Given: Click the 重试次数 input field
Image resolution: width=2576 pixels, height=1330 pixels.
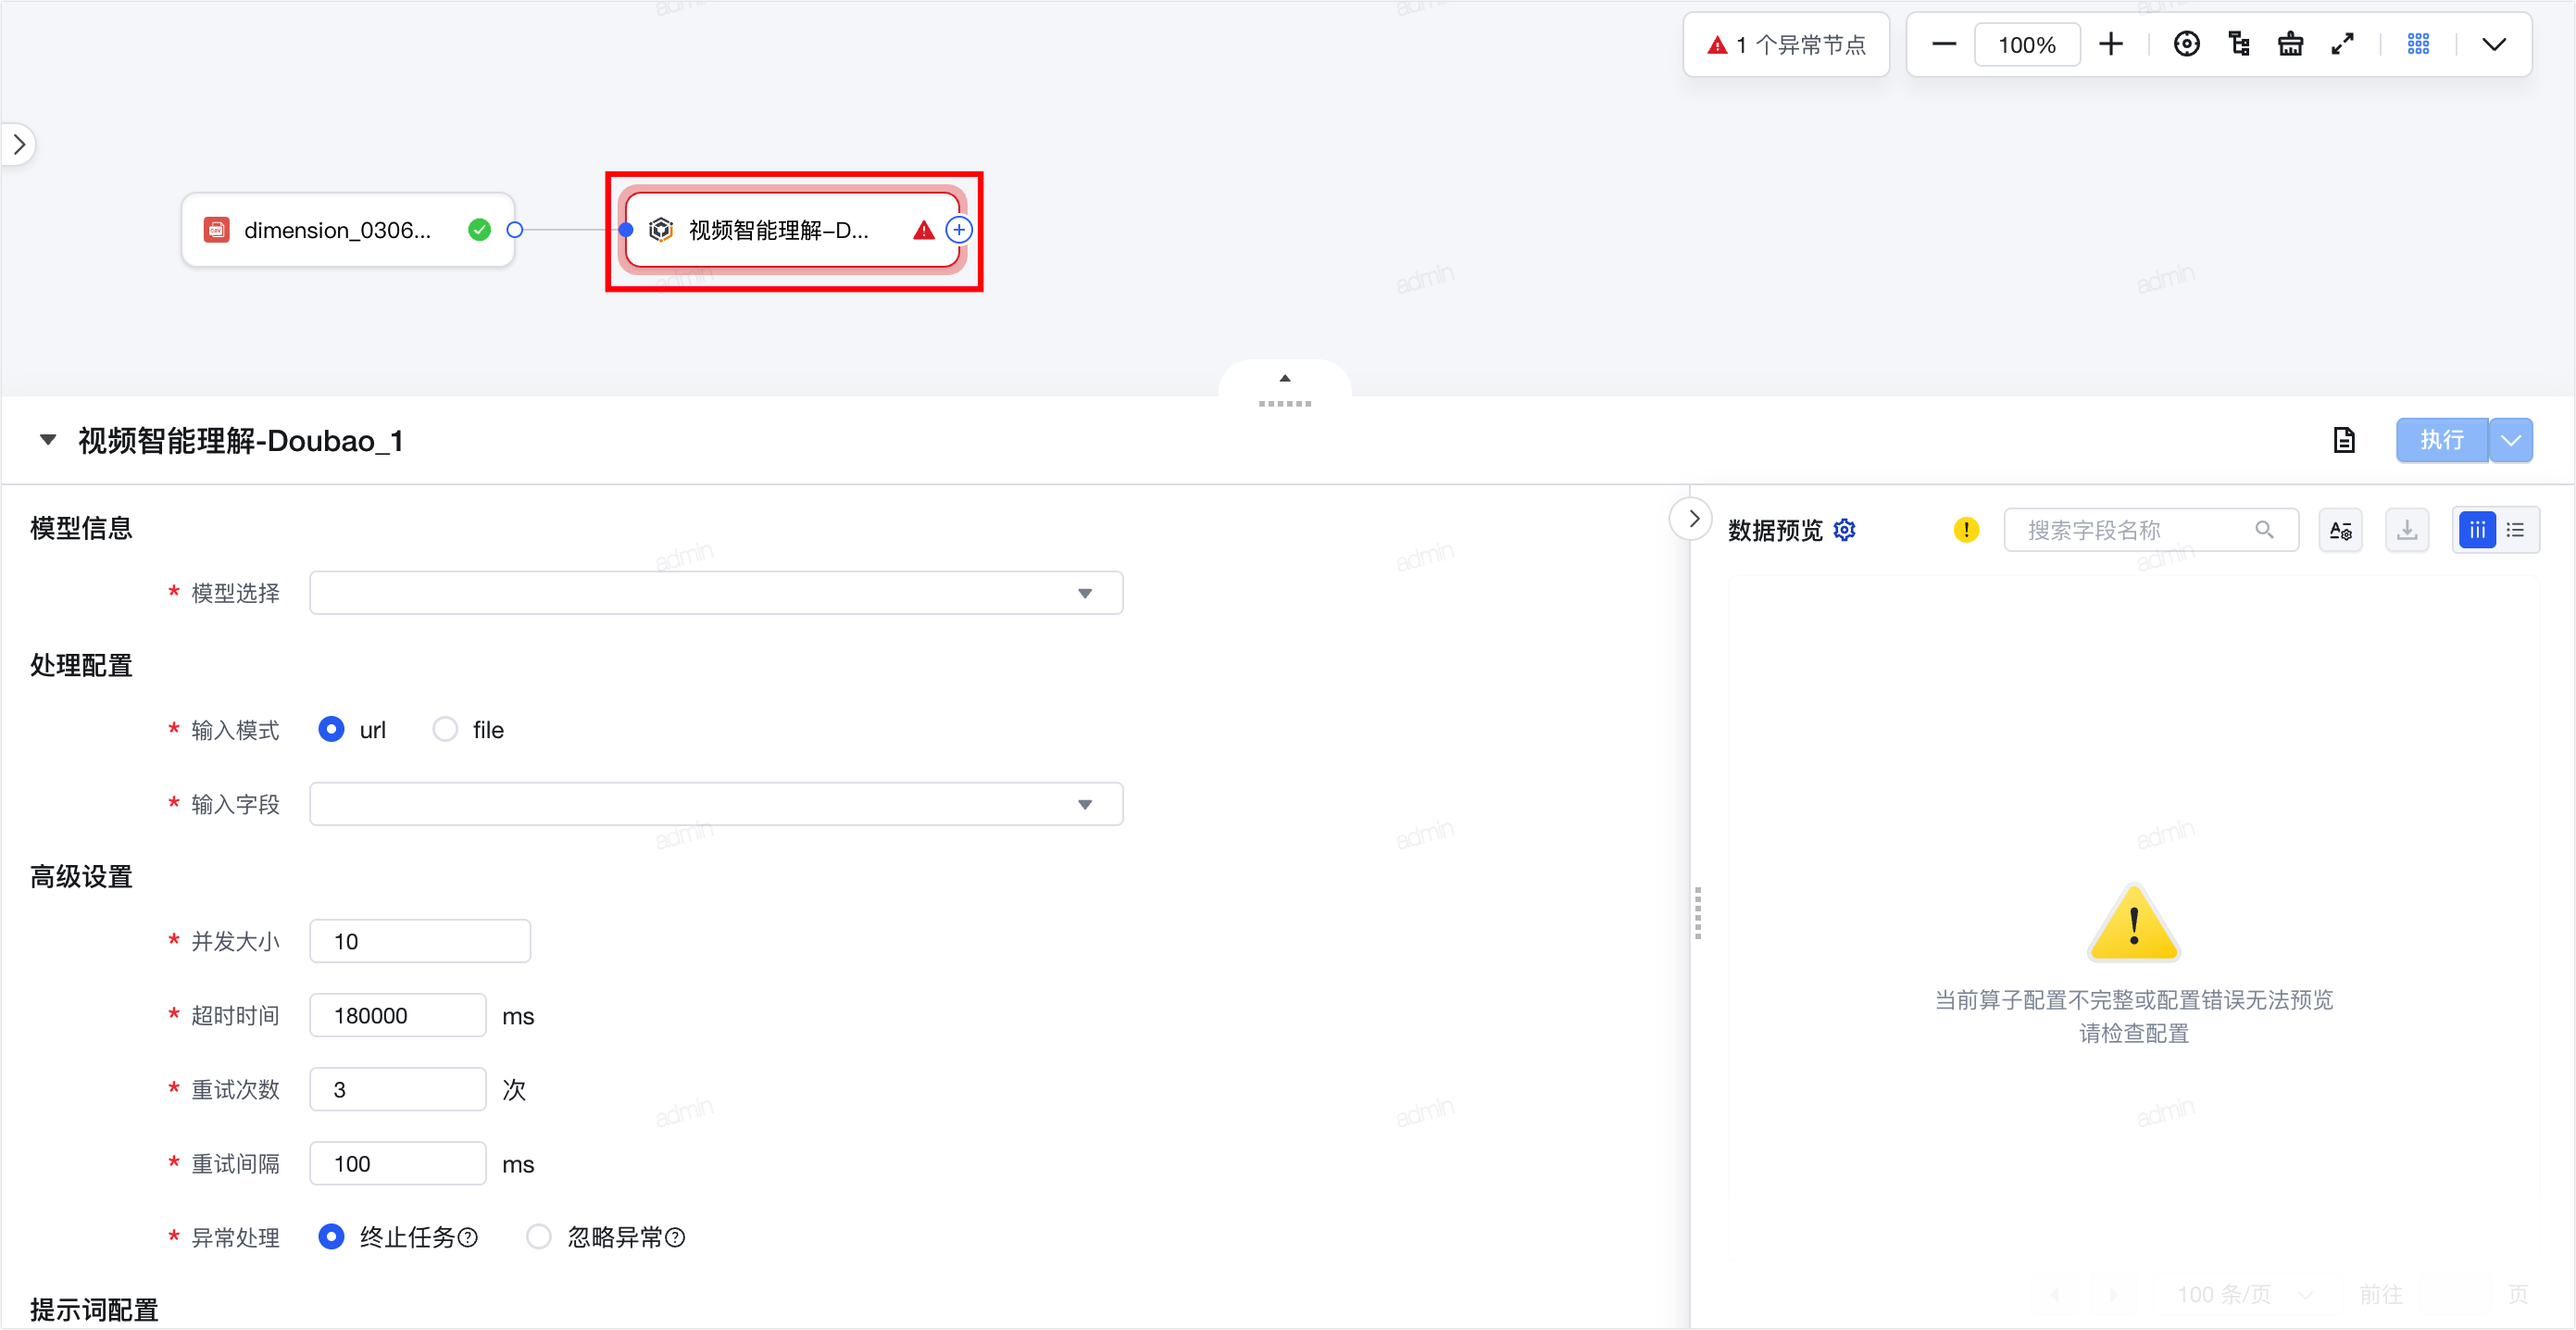Looking at the screenshot, I should point(398,1089).
